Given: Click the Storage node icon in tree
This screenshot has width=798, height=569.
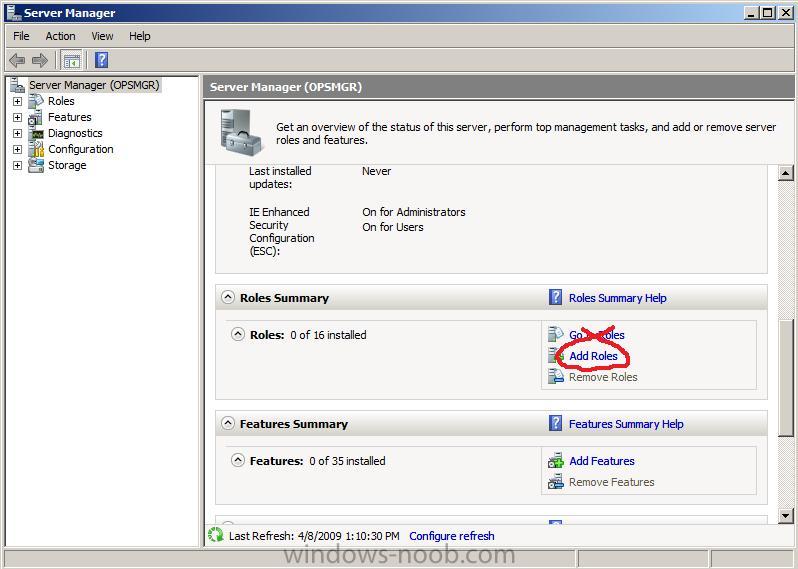Looking at the screenshot, I should (36, 165).
